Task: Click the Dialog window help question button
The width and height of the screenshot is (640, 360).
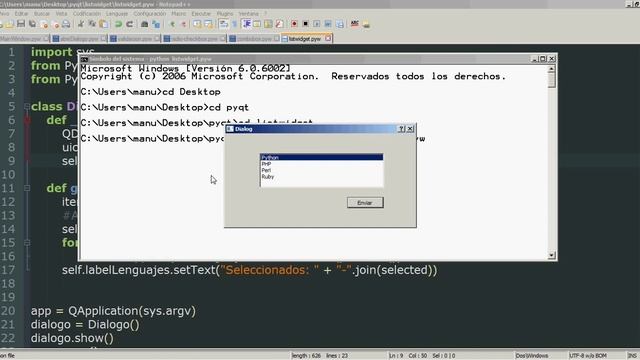Action: tap(401, 129)
